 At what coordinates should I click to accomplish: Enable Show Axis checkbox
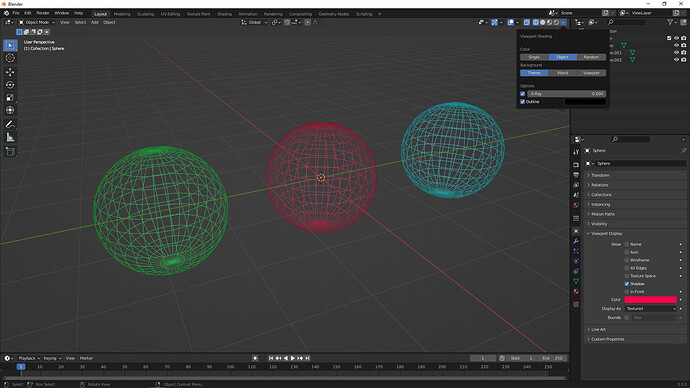(x=627, y=252)
